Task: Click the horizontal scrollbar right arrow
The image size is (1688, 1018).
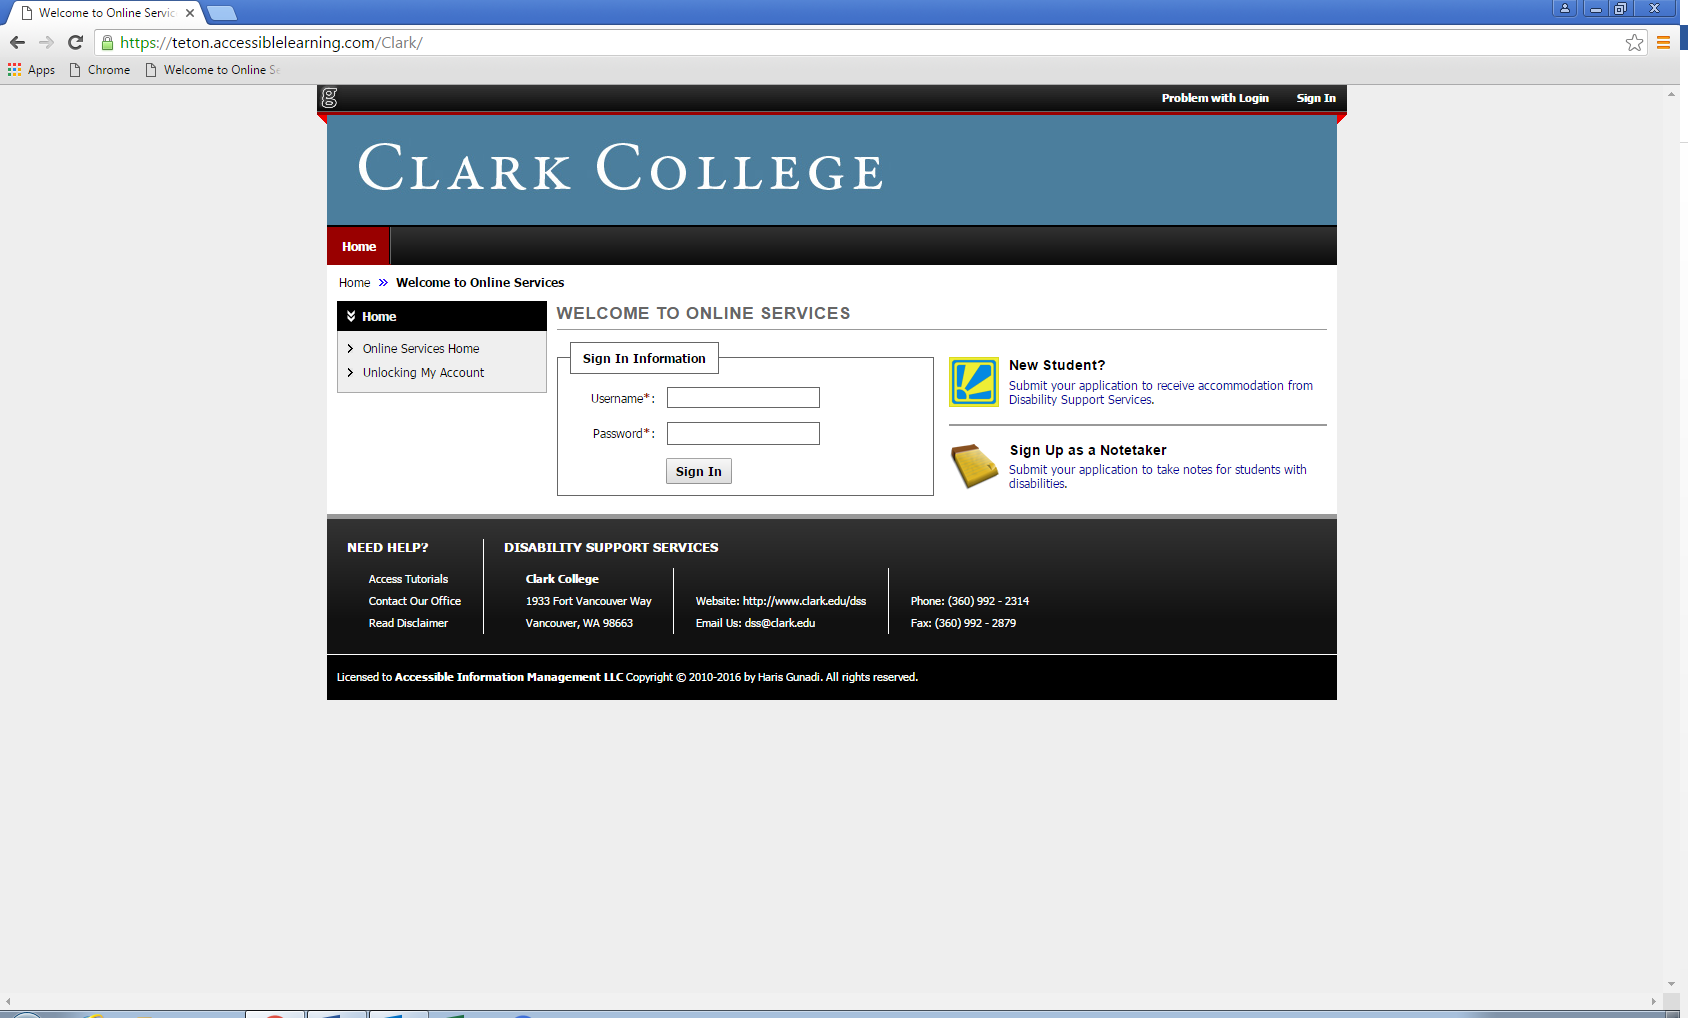Action: point(1653,1001)
